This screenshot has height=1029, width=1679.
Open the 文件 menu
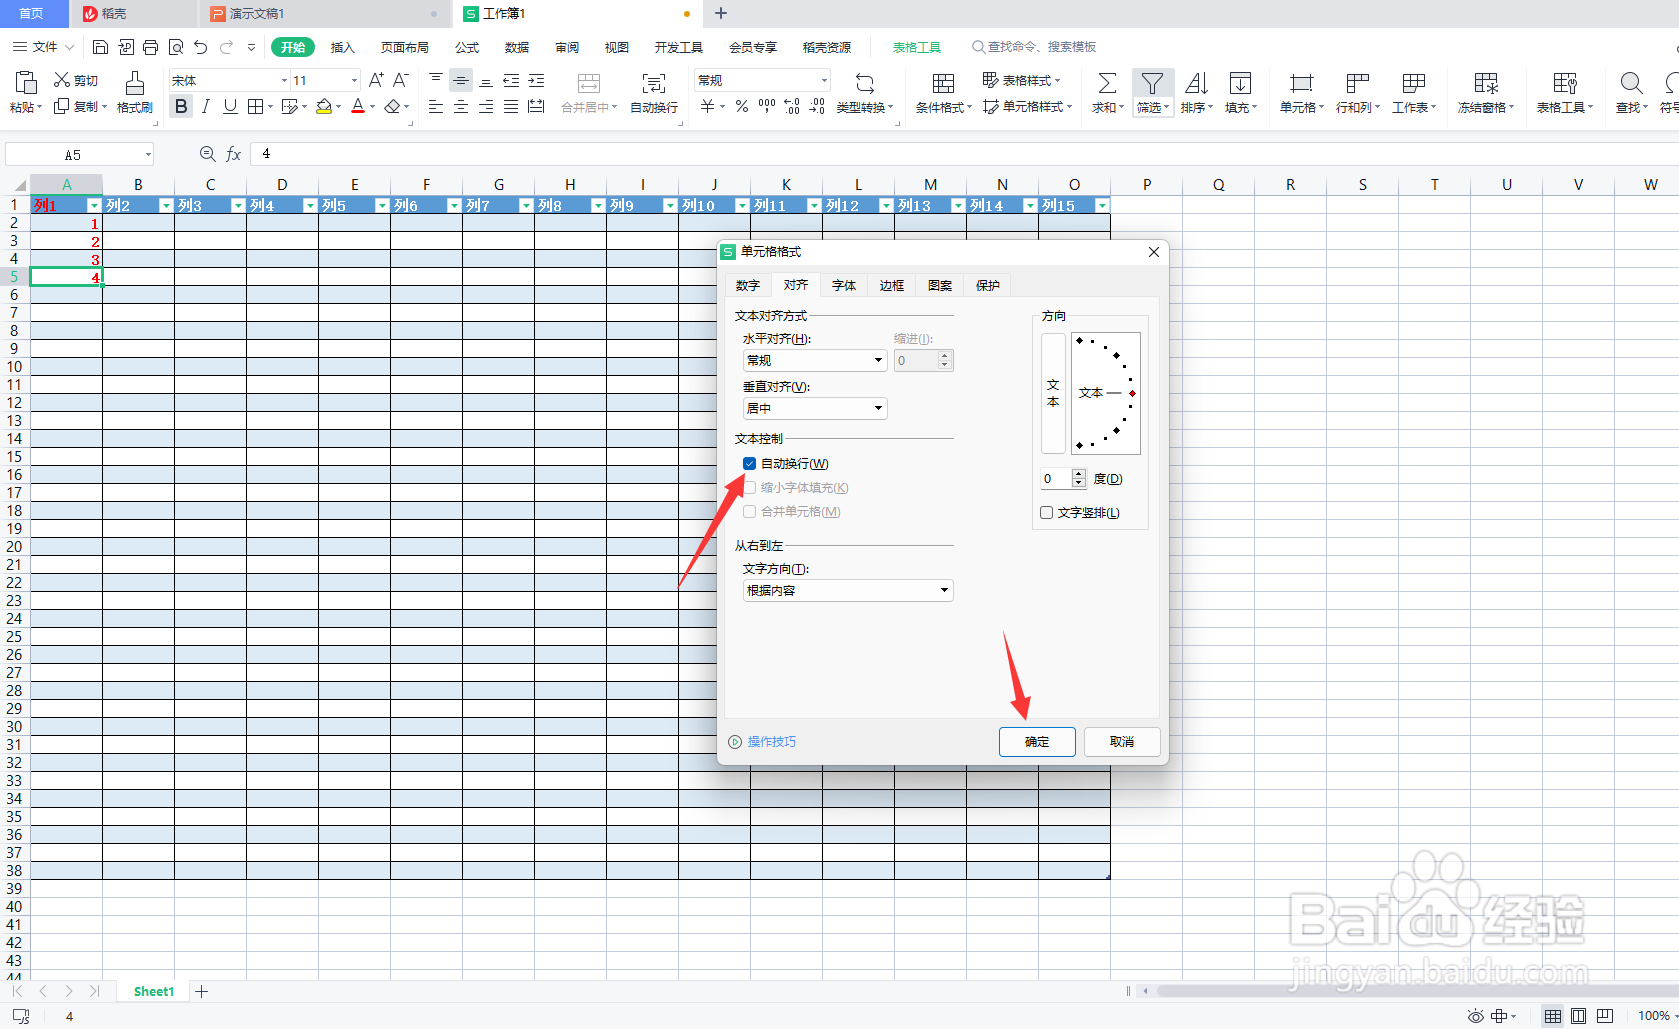[x=43, y=47]
